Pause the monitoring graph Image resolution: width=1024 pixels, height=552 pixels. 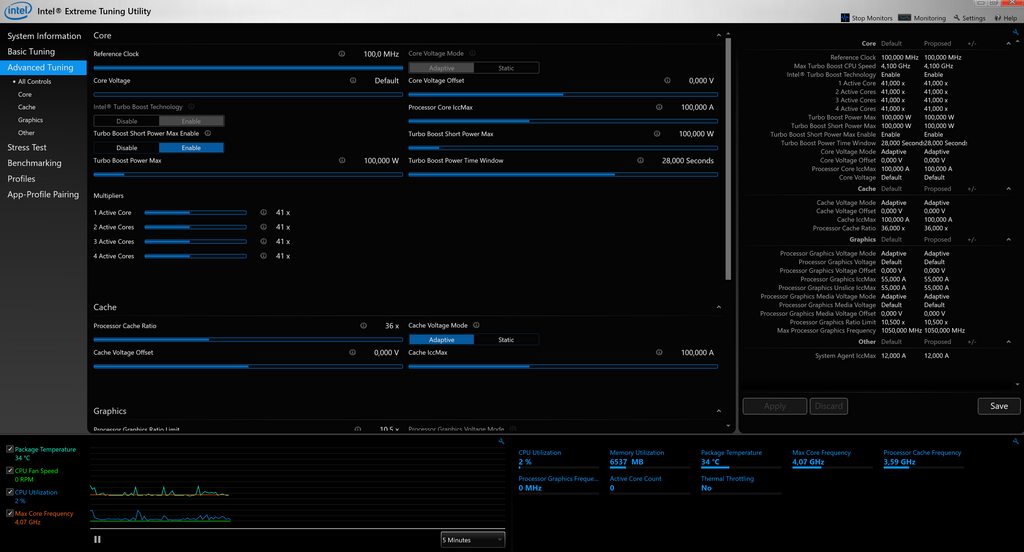97,540
